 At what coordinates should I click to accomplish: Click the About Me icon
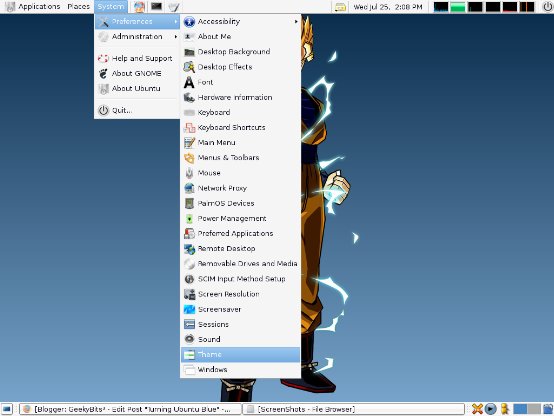189,36
